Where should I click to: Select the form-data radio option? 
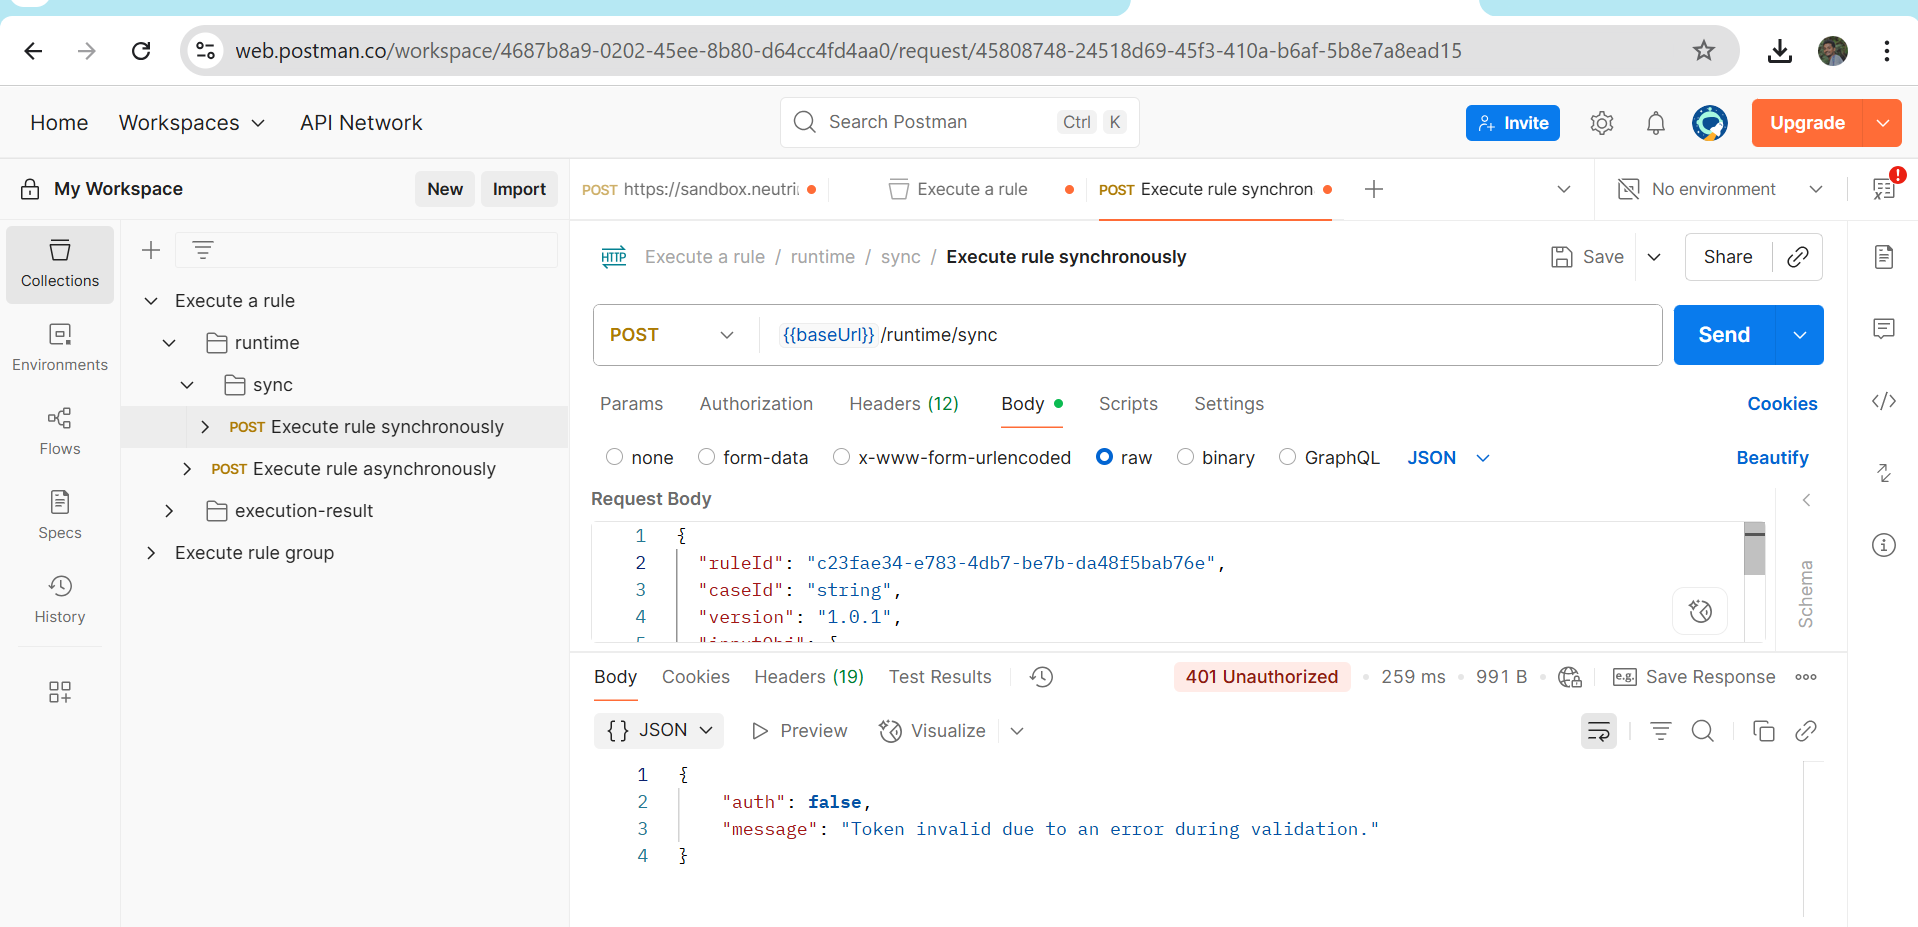[x=707, y=457]
